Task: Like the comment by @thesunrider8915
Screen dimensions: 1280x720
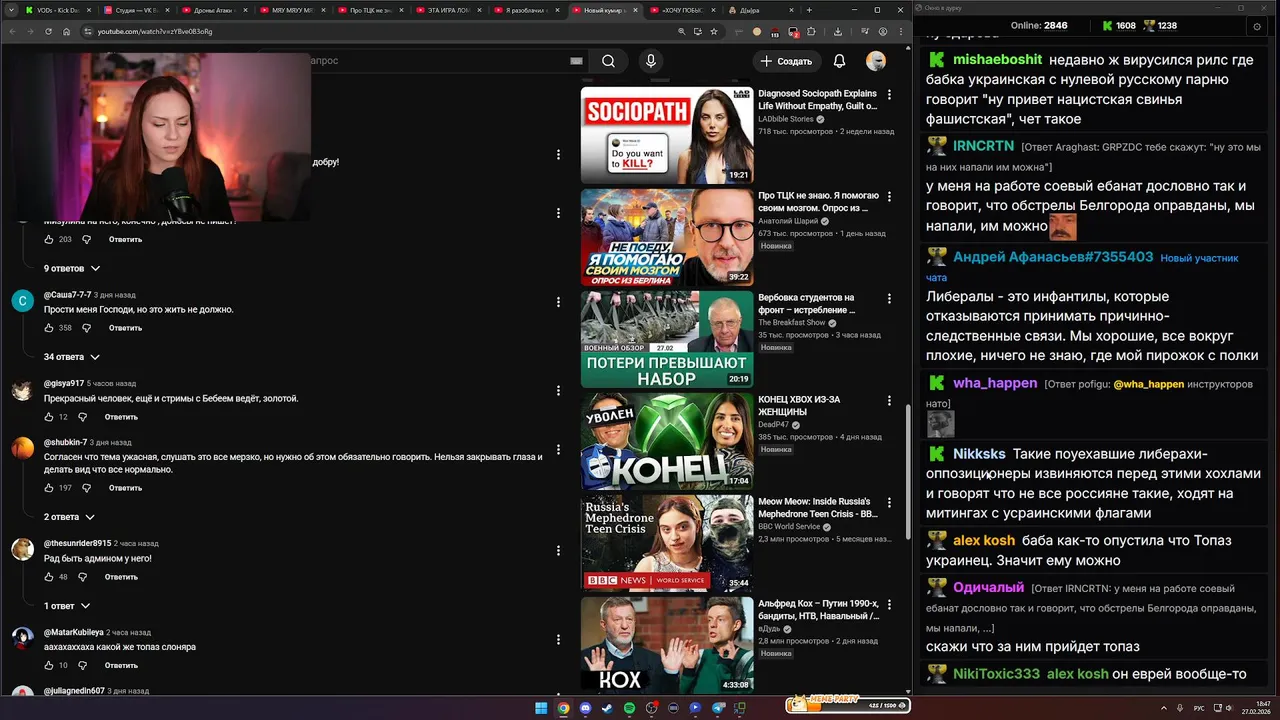Action: point(49,577)
